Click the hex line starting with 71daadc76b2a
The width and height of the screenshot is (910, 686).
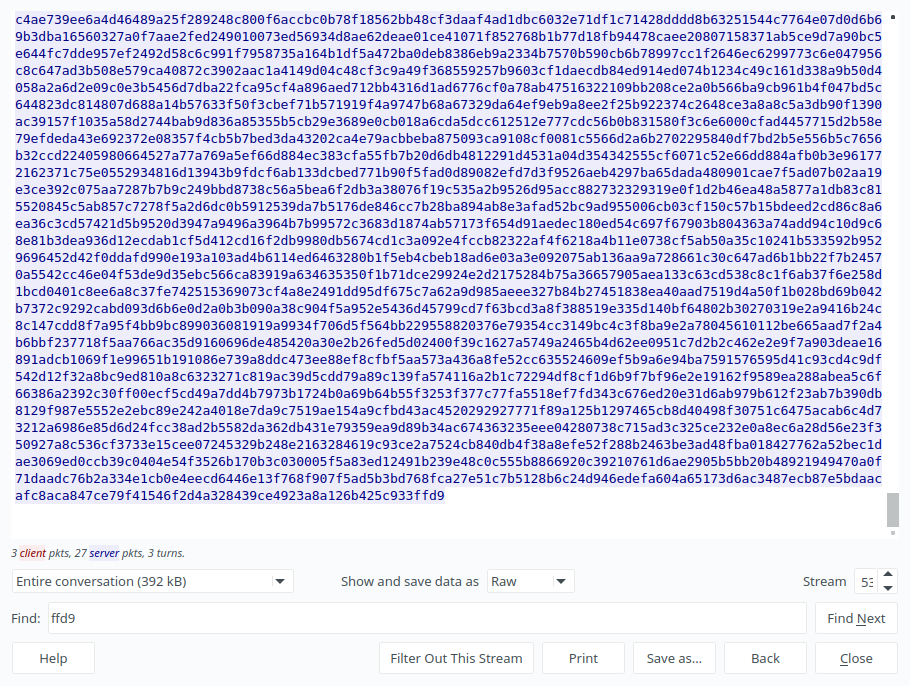449,479
